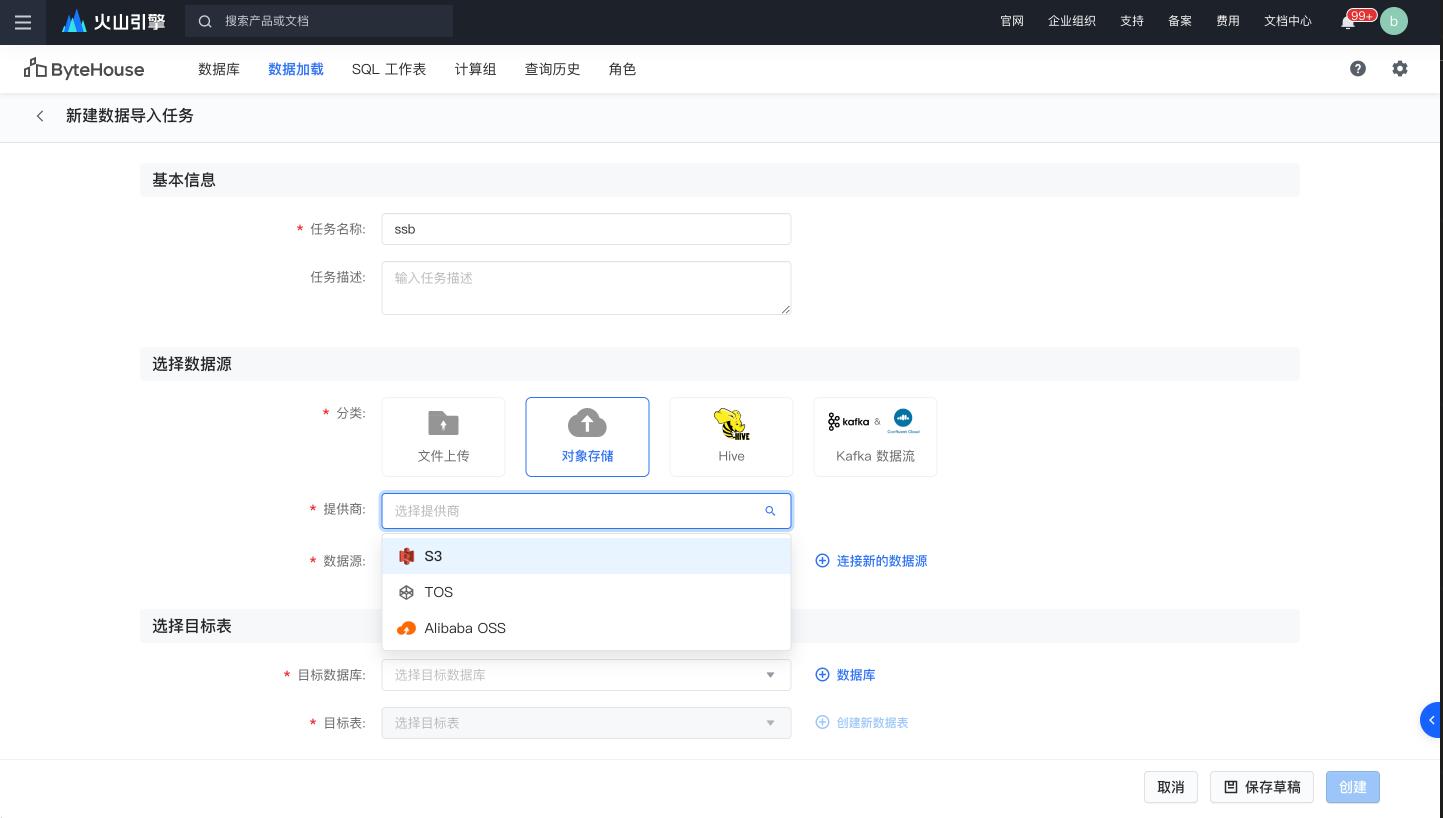Click the 保存草稿 button
Screen dimensions: 1443x818
pyautogui.click(x=1262, y=787)
